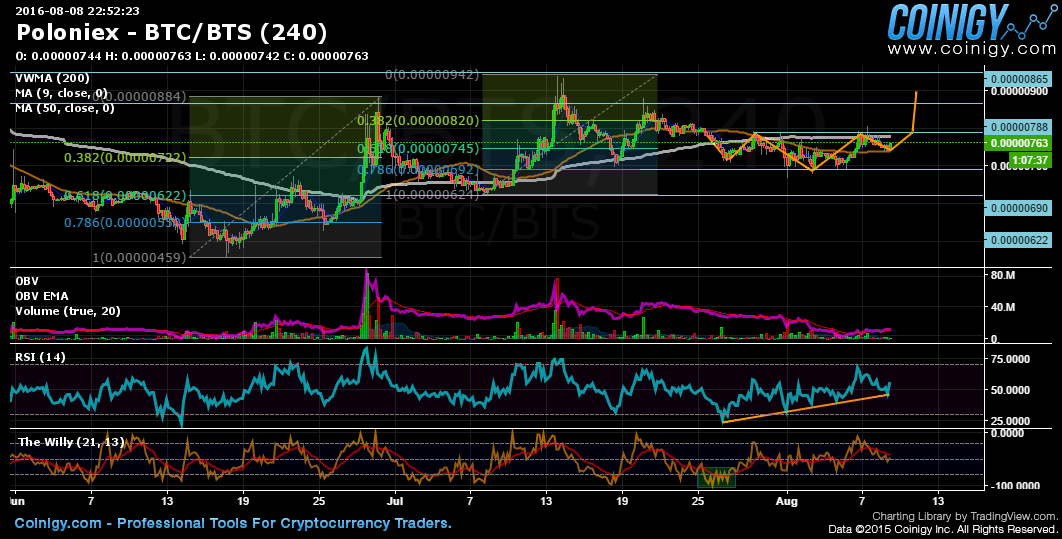1062x539 pixels.
Task: Click the Data ©2015 Coinigy Inc. copyright text
Action: tap(942, 528)
